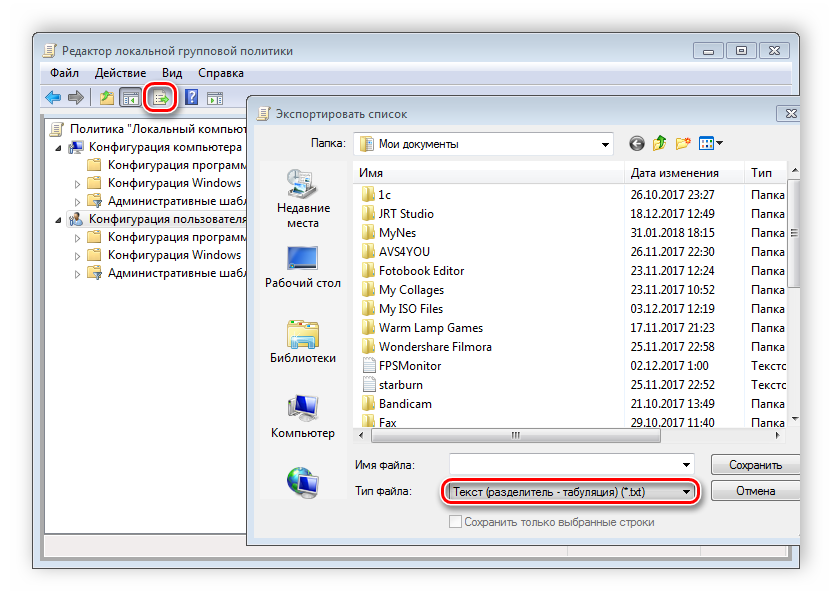The height and width of the screenshot is (601, 832).
Task: Select the My ISO Files folder row
Action: [402, 309]
